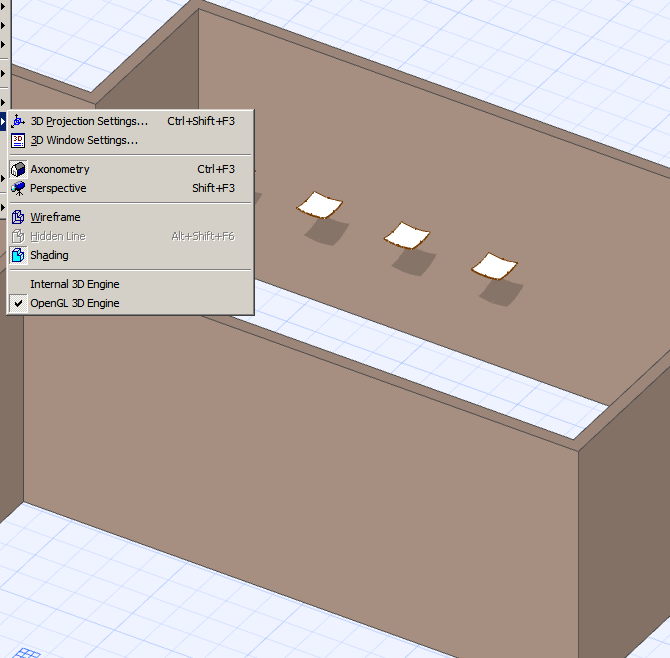The height and width of the screenshot is (658, 670).
Task: Open 3D Projection Settings menu entry
Action: [x=130, y=121]
